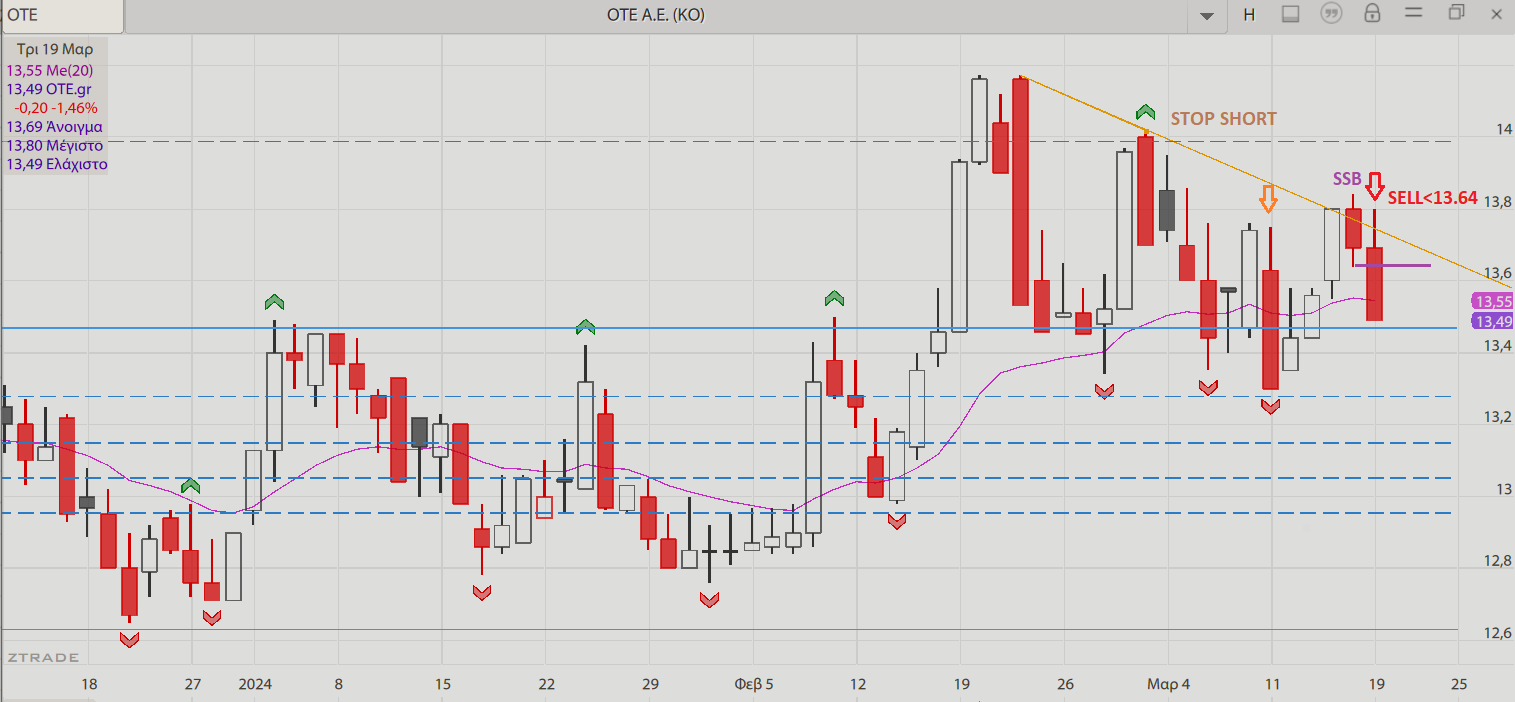Click the 13,2 level on the price axis
The height and width of the screenshot is (702, 1515).
pos(1497,417)
